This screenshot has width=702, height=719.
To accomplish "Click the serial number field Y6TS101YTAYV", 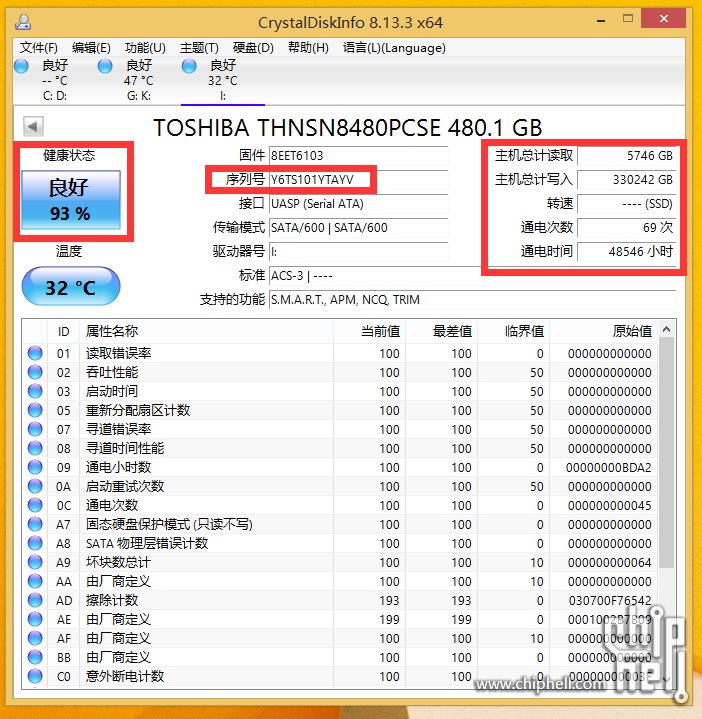I will (358, 180).
